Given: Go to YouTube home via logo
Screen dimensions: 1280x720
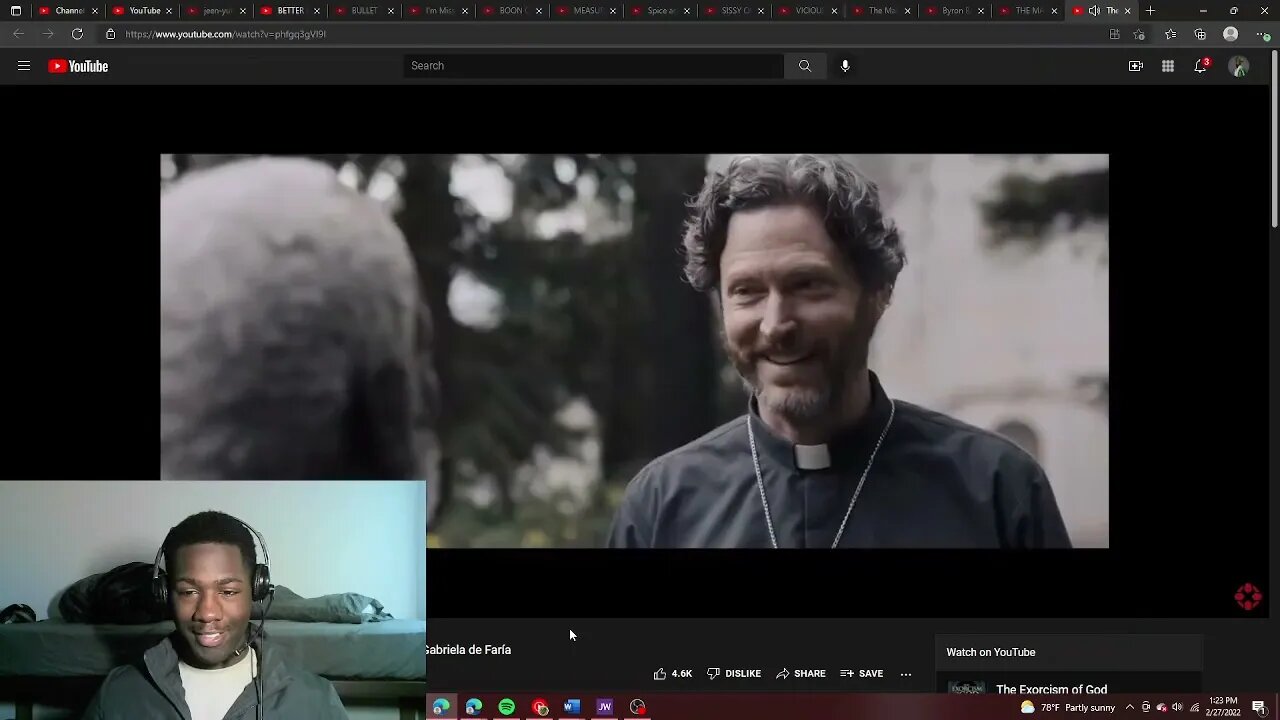Looking at the screenshot, I should coord(78,66).
